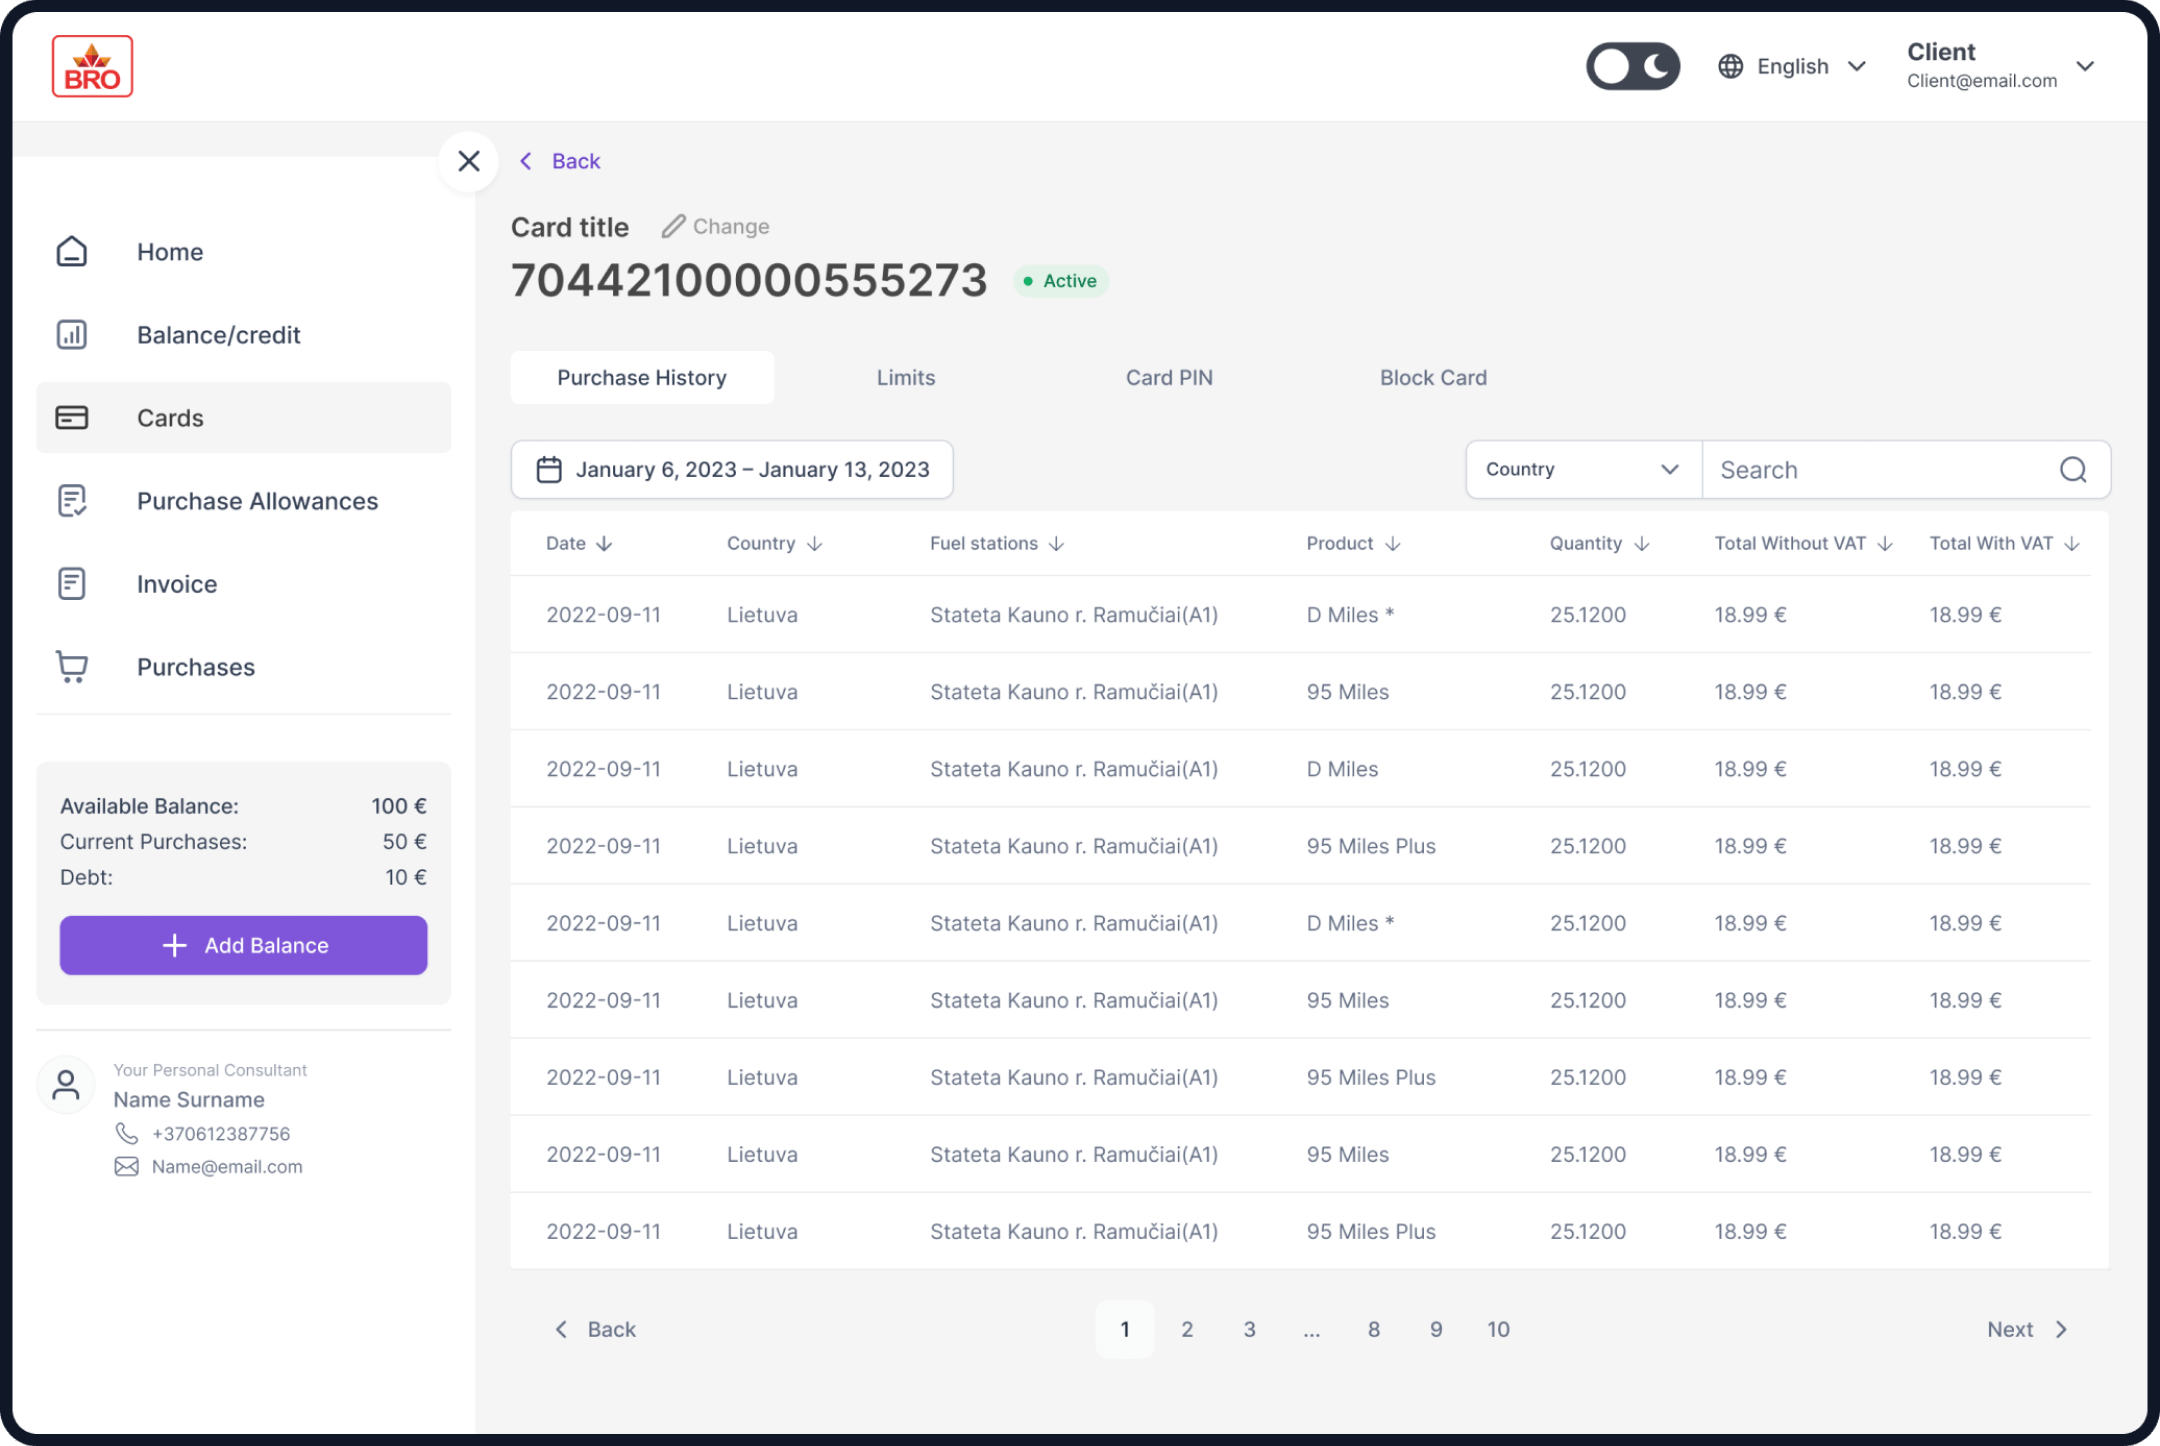The width and height of the screenshot is (2160, 1446).
Task: Click pagination Back button
Action: (595, 1329)
